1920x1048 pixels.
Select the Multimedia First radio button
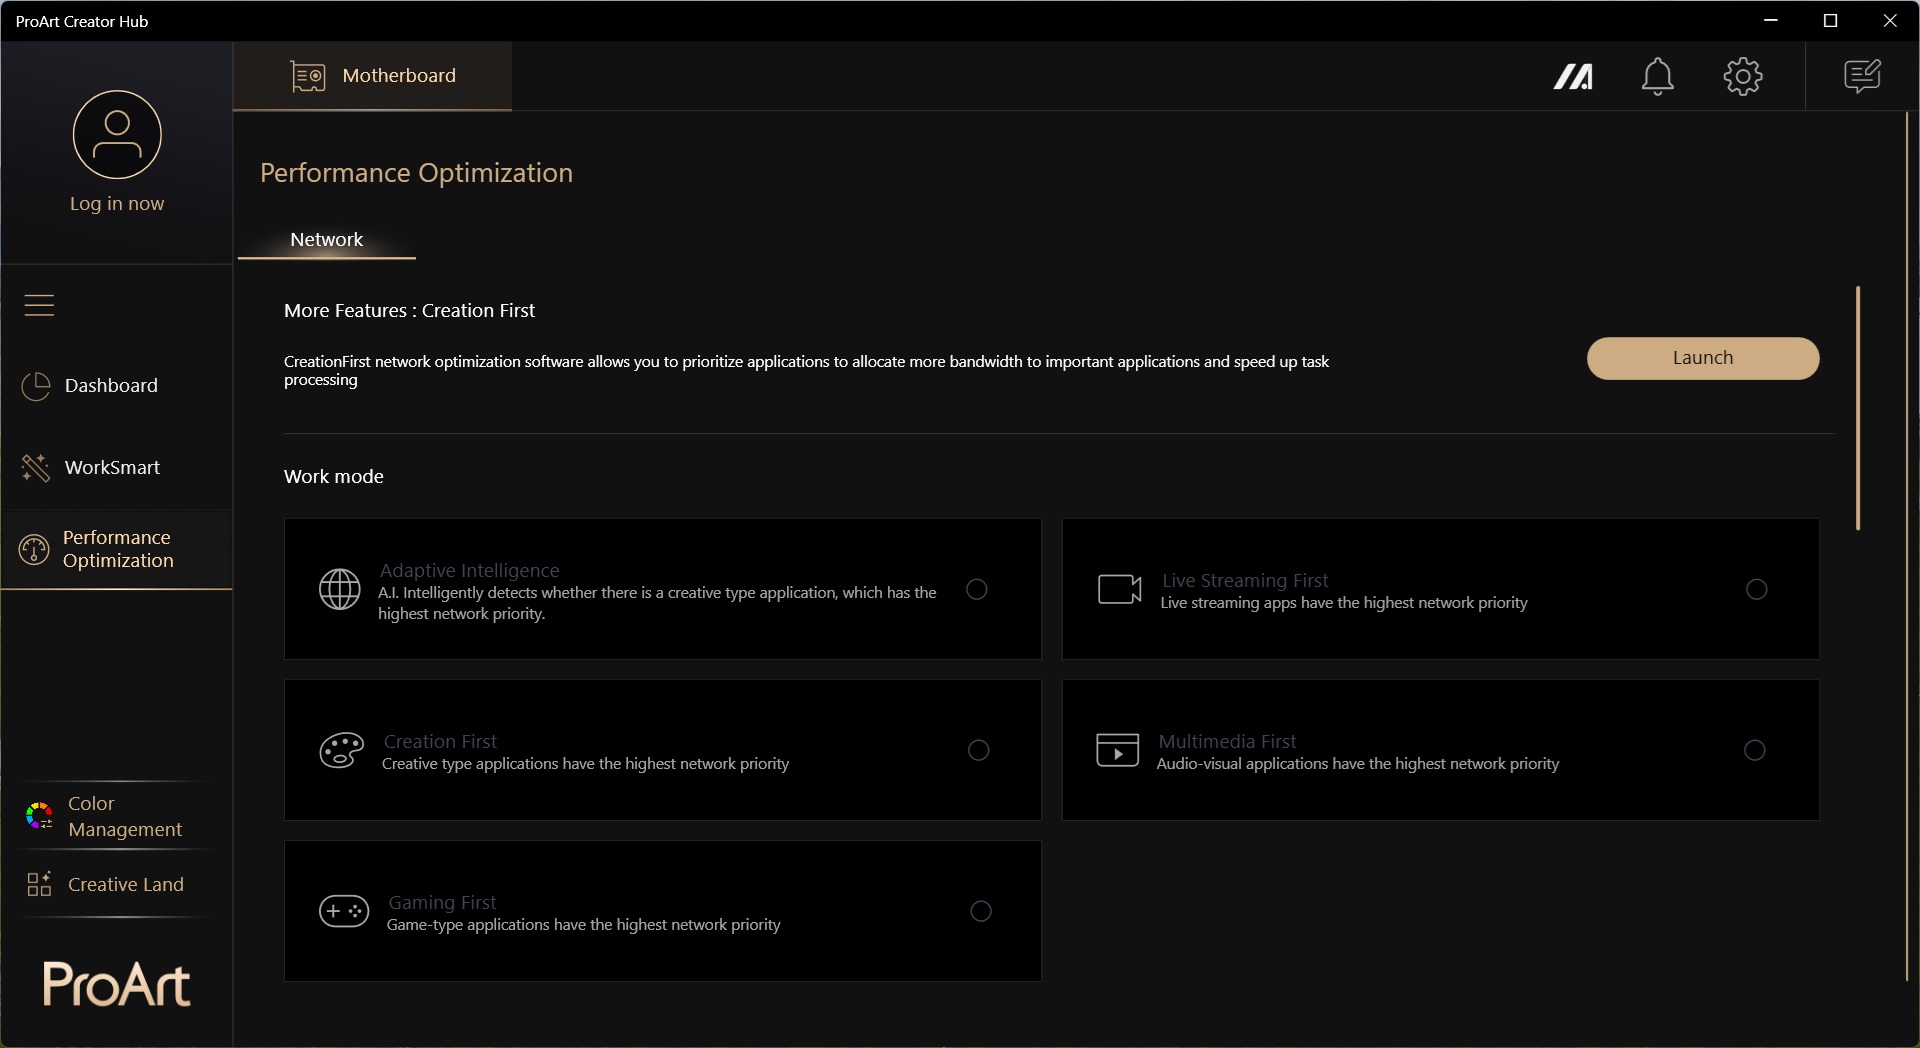tap(1755, 750)
